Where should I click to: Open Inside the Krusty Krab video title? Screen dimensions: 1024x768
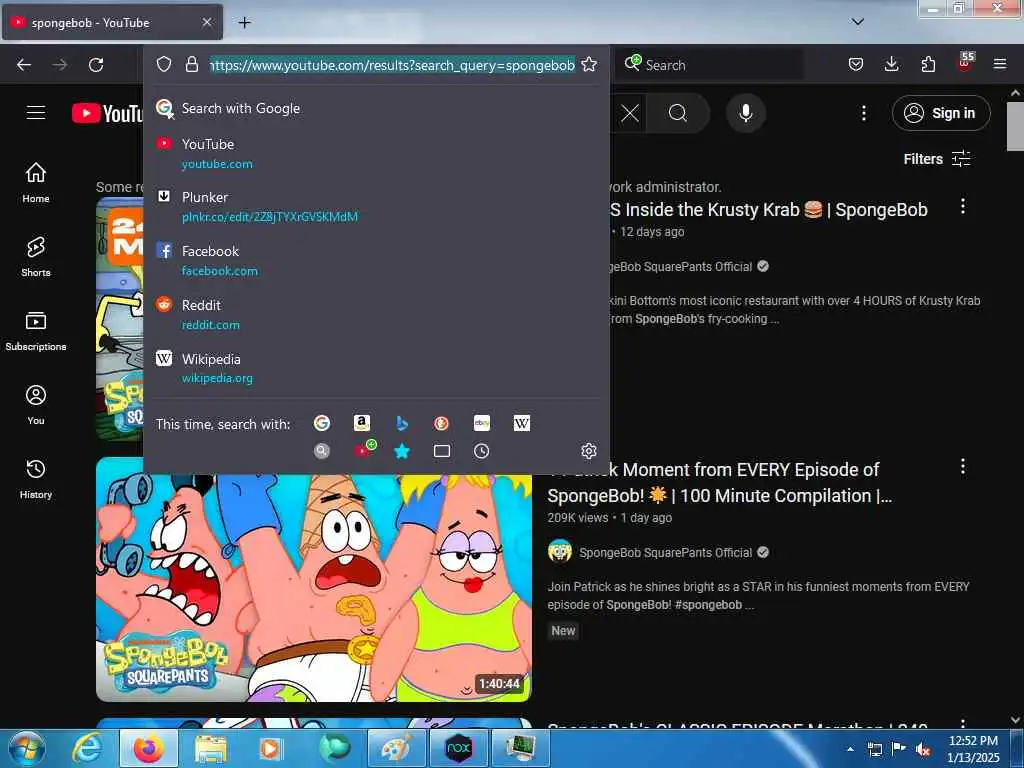[769, 210]
